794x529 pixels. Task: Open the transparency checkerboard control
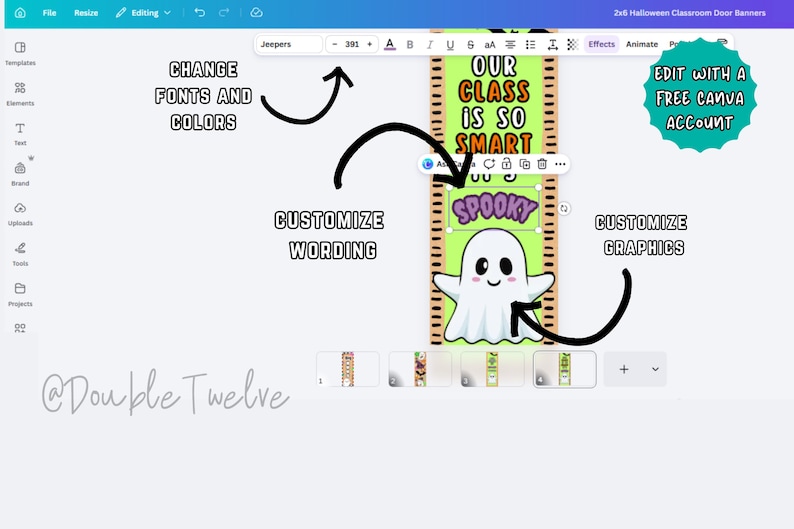click(572, 45)
